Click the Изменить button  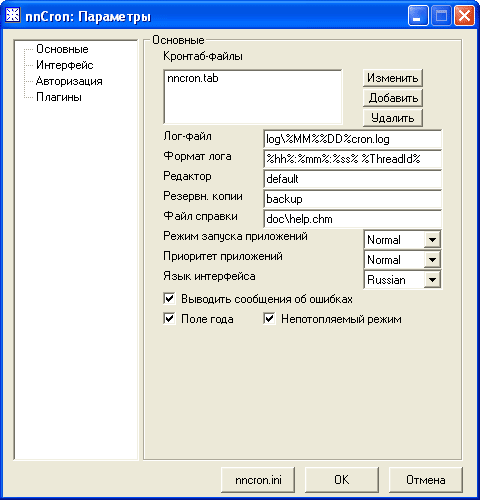[393, 78]
